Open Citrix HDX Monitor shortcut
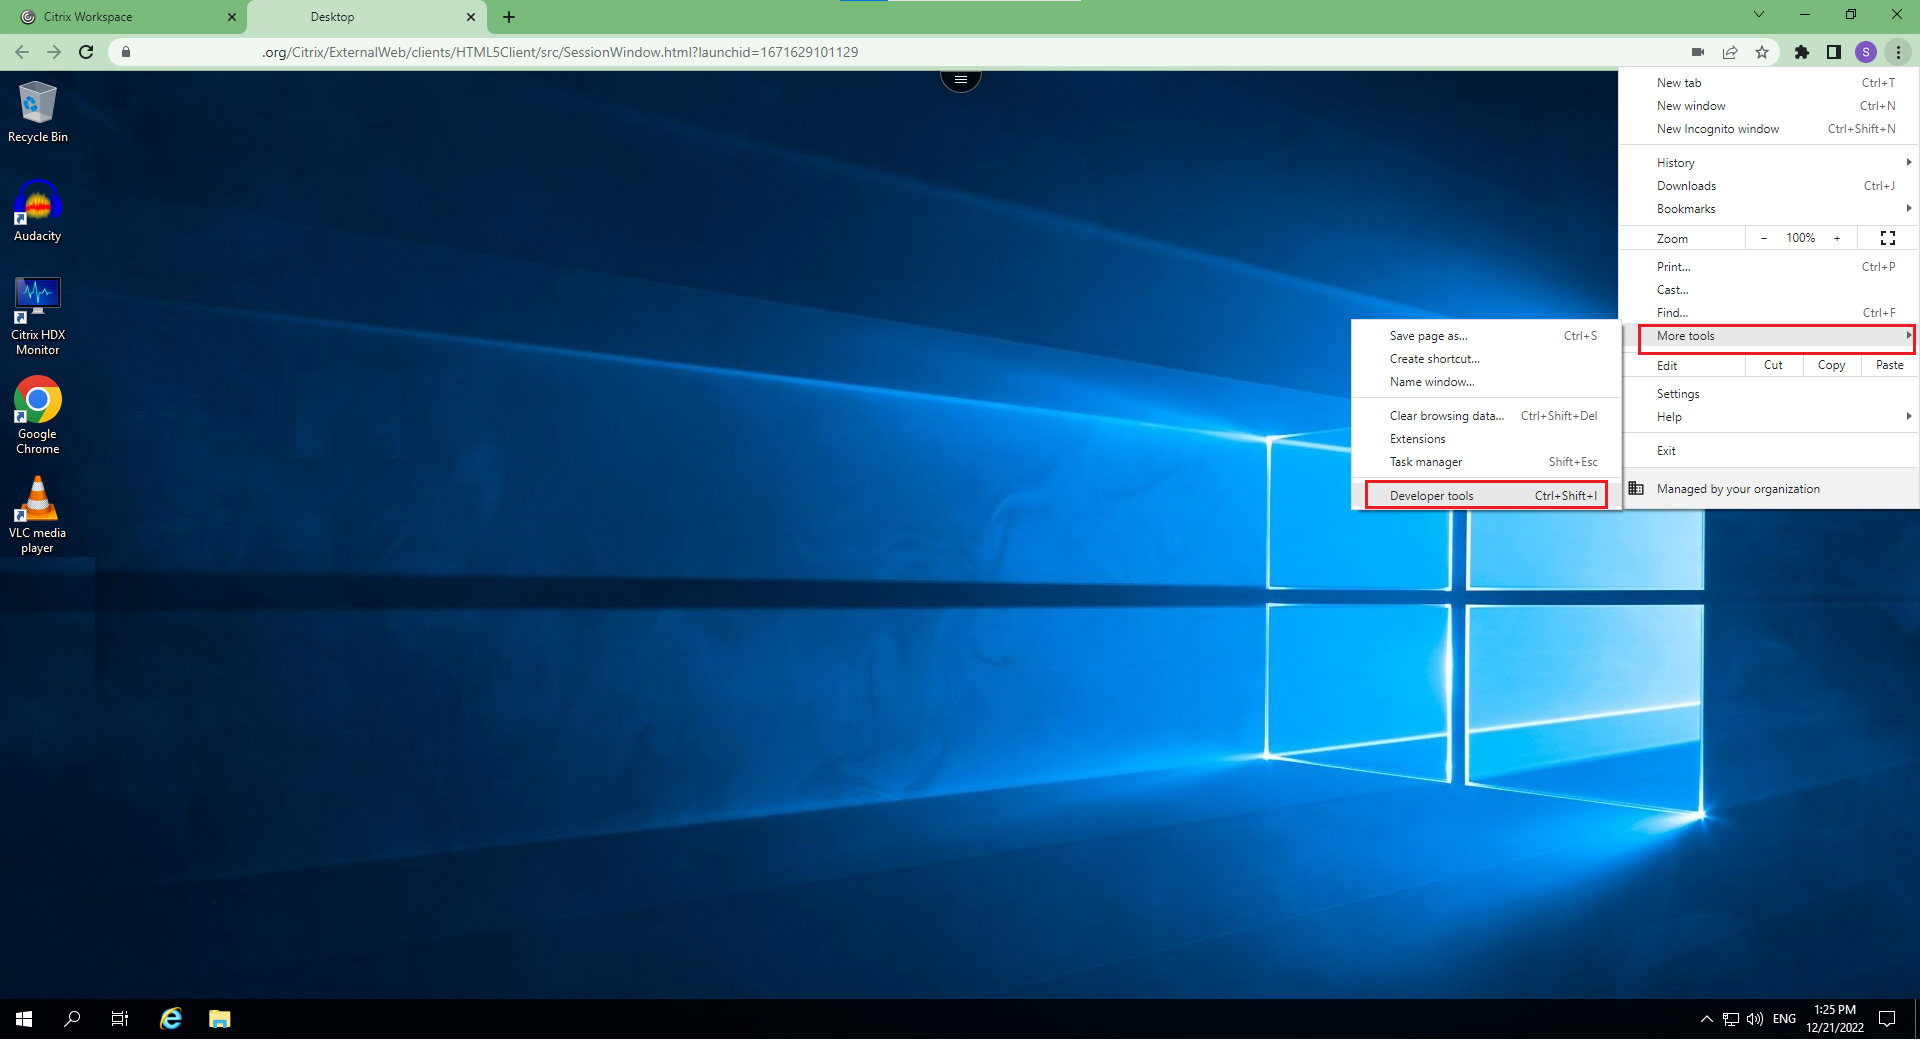 click(x=38, y=315)
